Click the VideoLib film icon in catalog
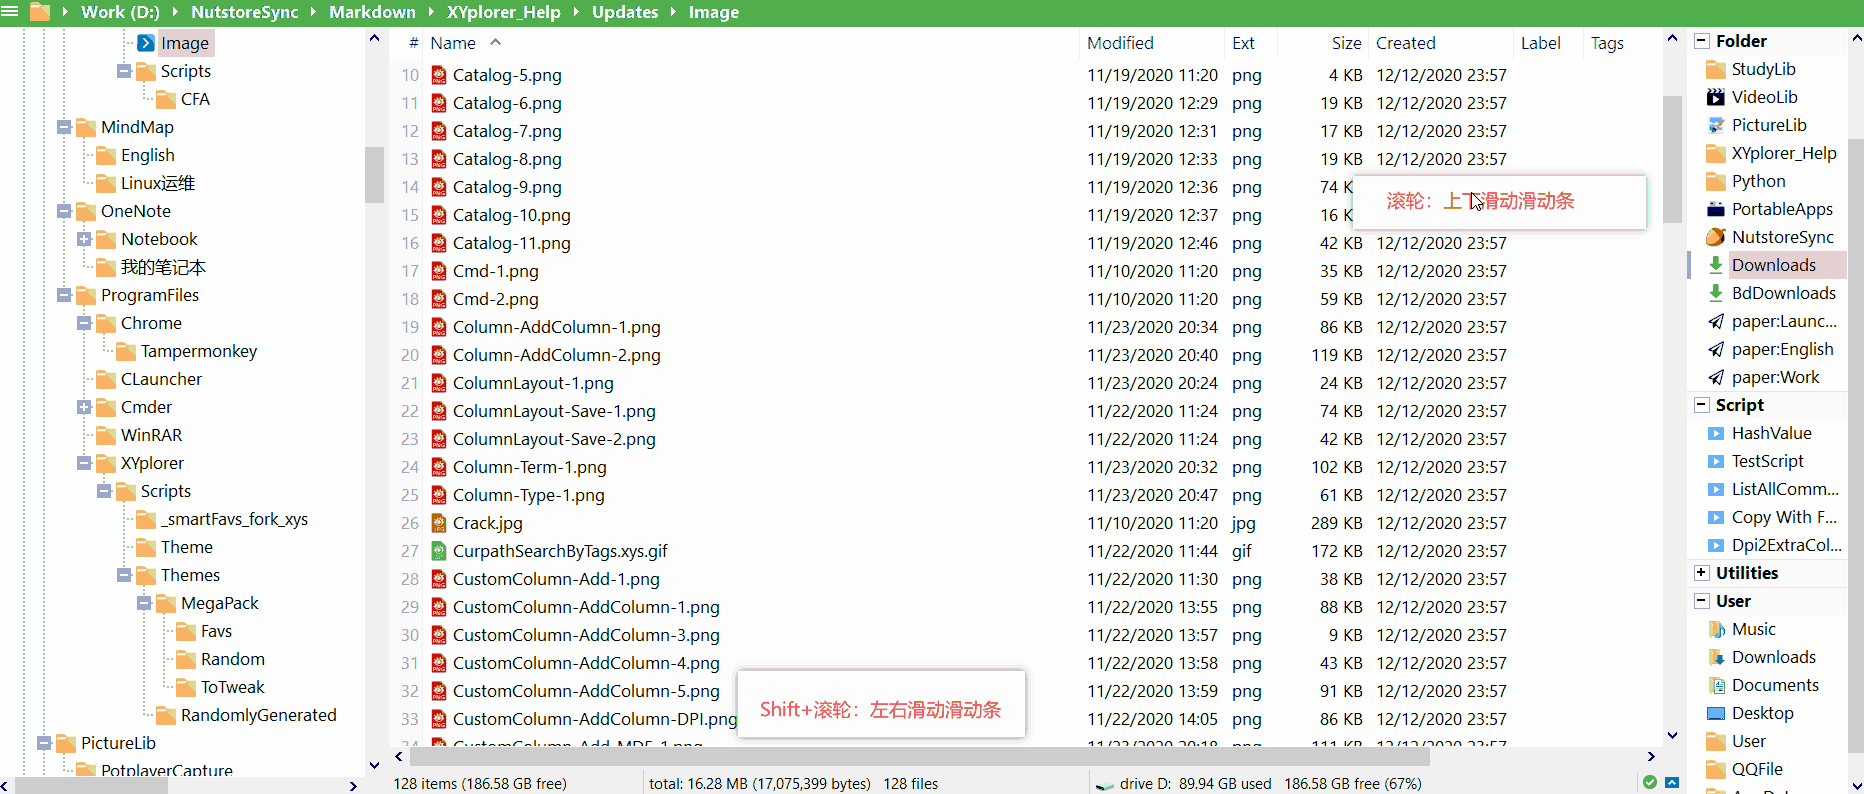Viewport: 1864px width, 794px height. pyautogui.click(x=1715, y=97)
